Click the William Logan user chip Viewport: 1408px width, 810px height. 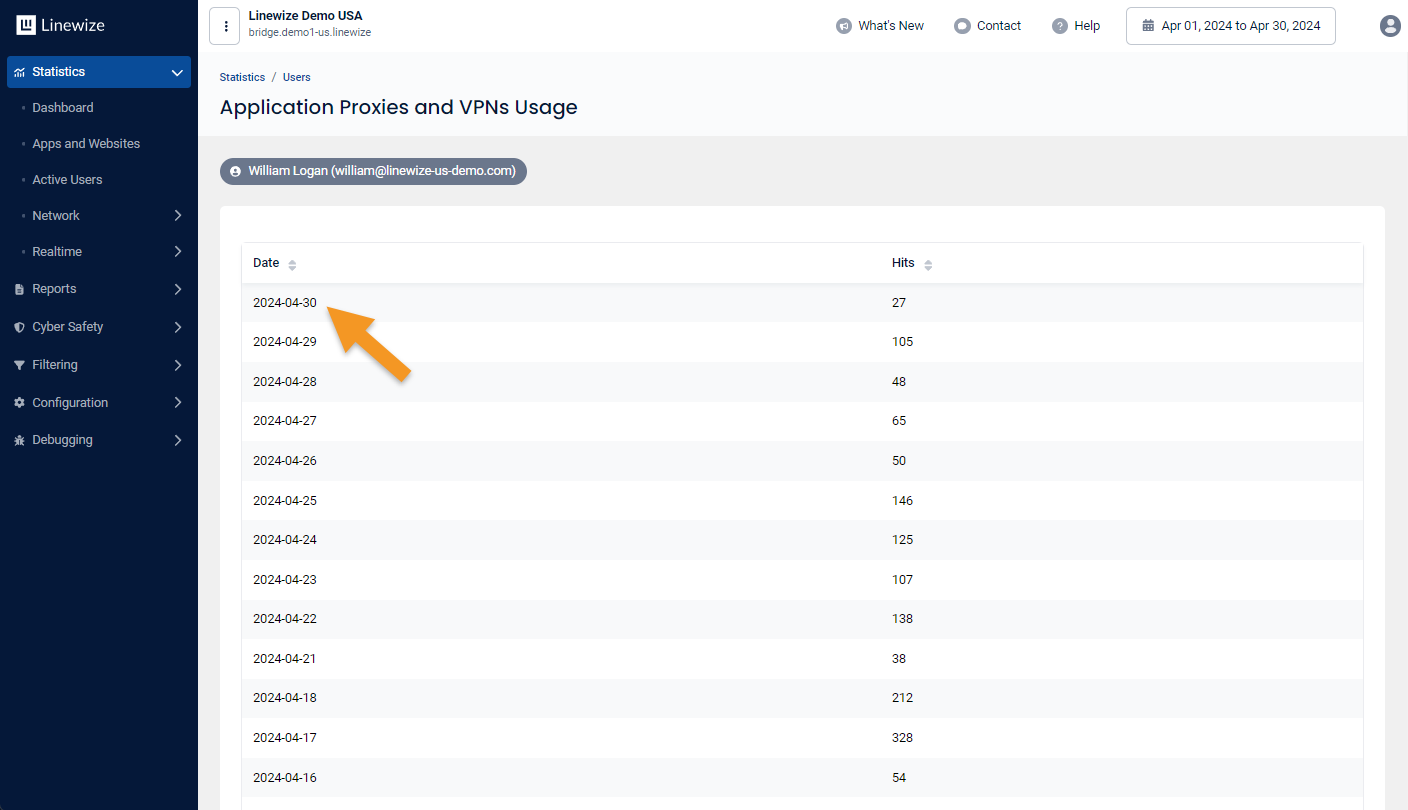coord(373,171)
